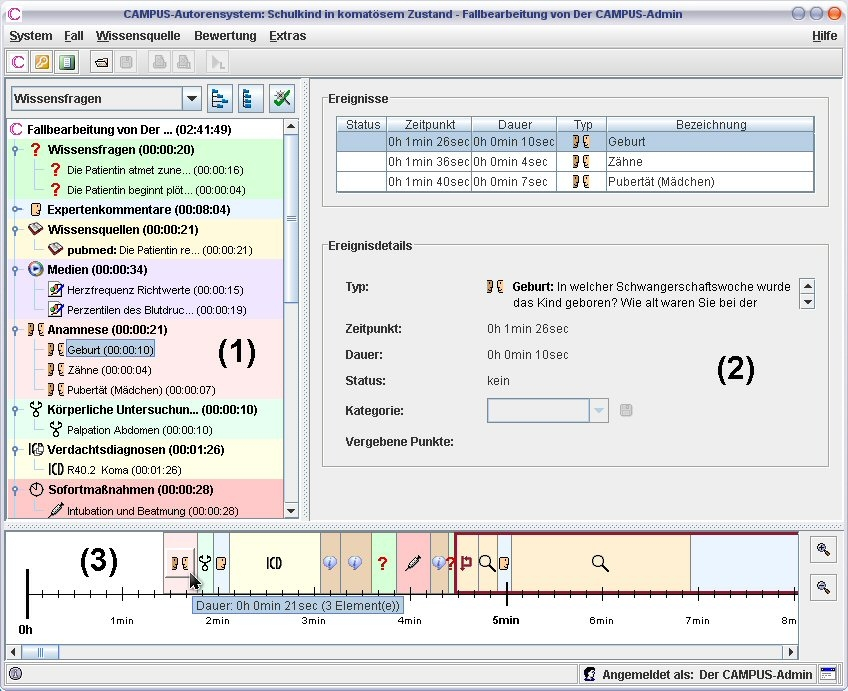Click the up arrow beside the Typ description

[x=807, y=286]
